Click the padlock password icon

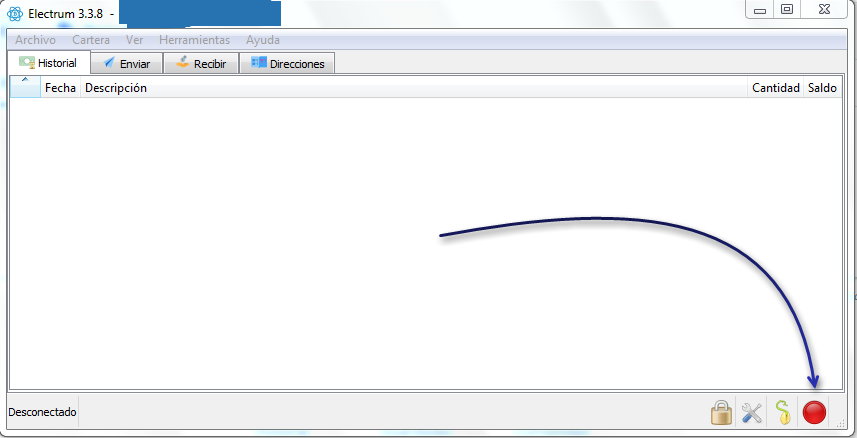point(721,412)
